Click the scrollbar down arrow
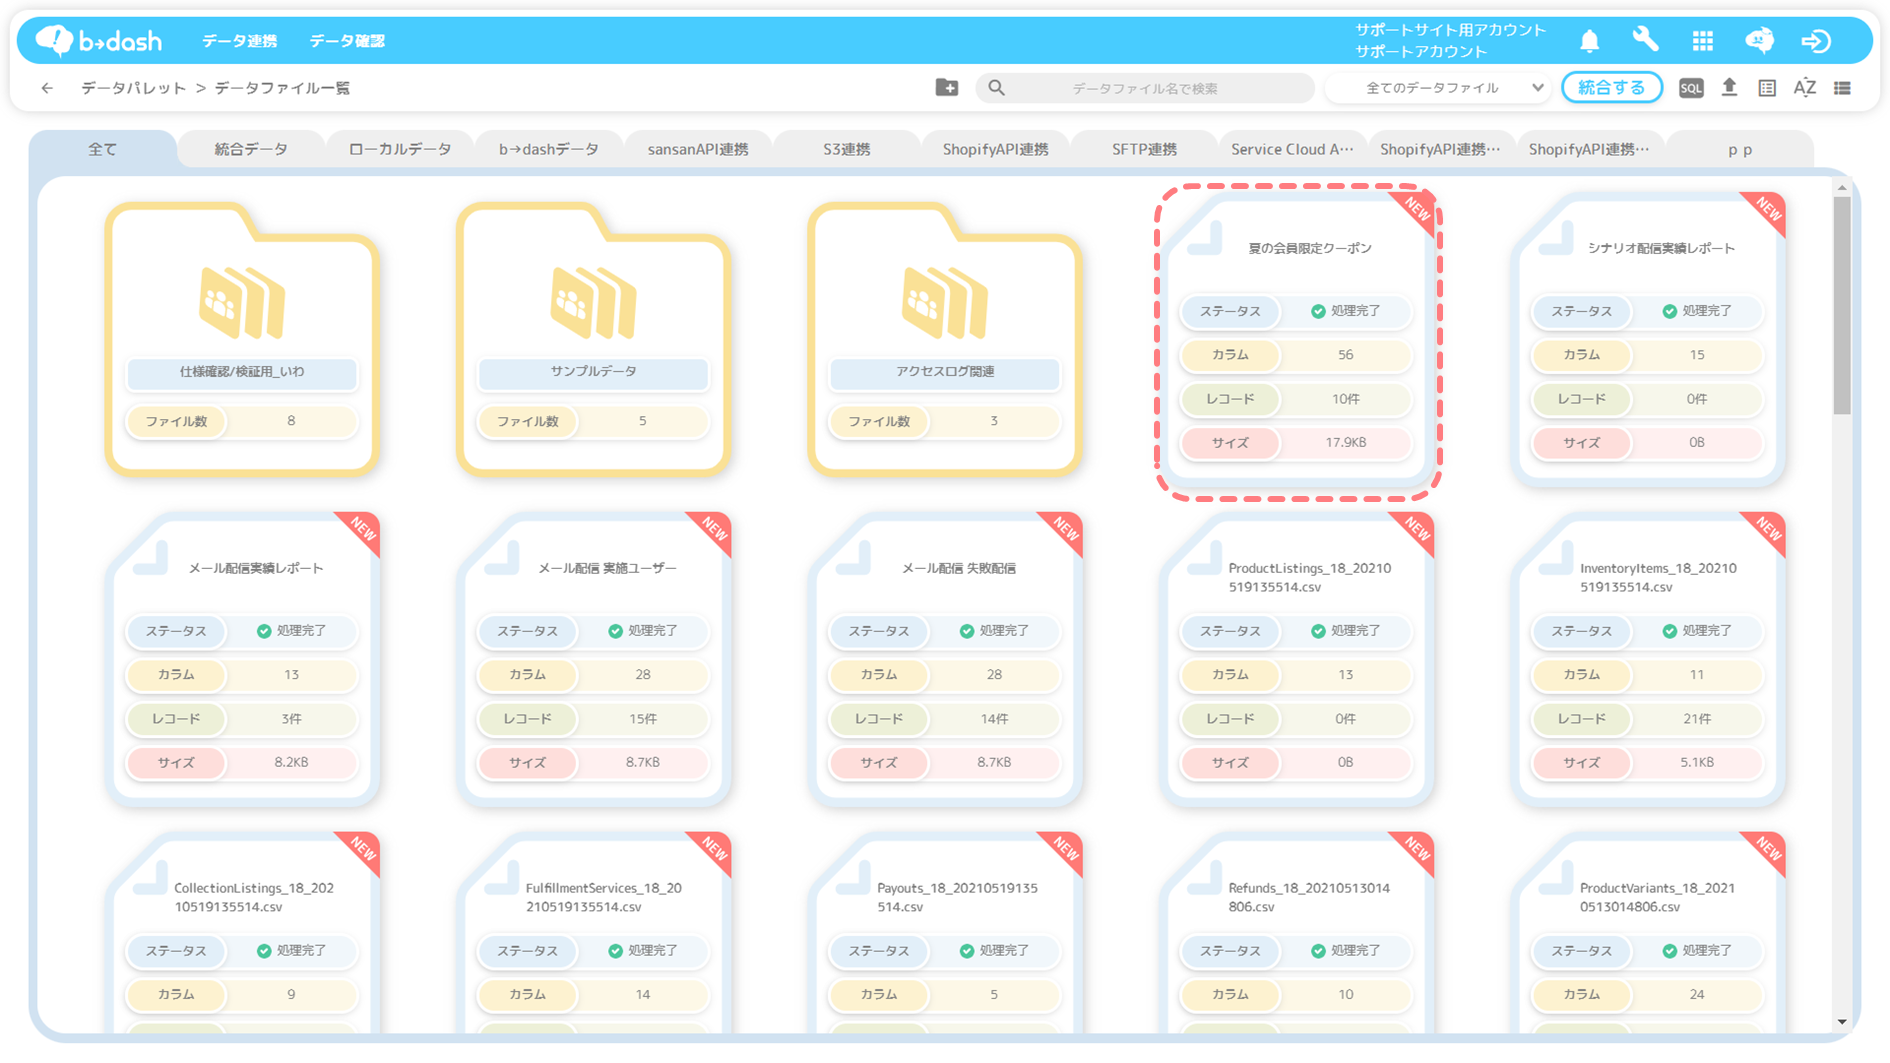The height and width of the screenshot is (1063, 1890). click(x=1842, y=1022)
